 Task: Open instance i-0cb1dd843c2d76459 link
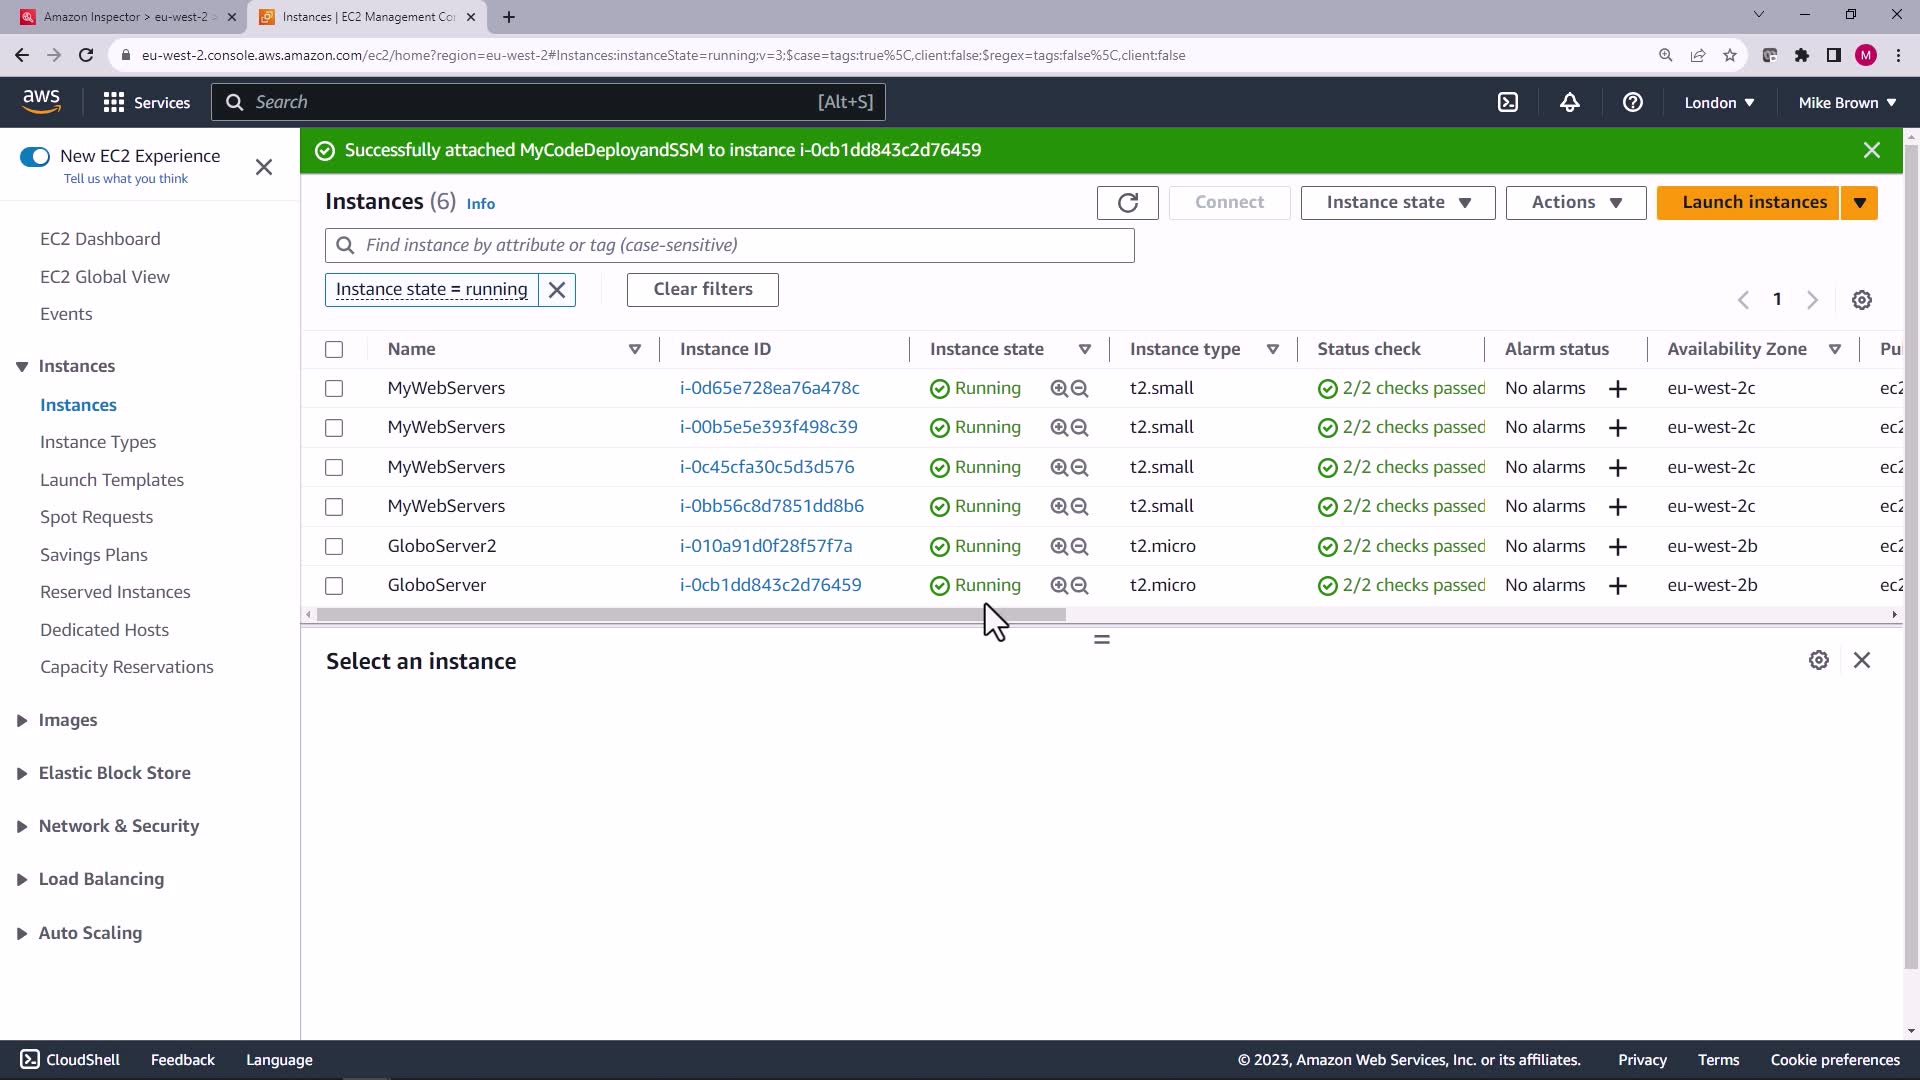tap(770, 586)
